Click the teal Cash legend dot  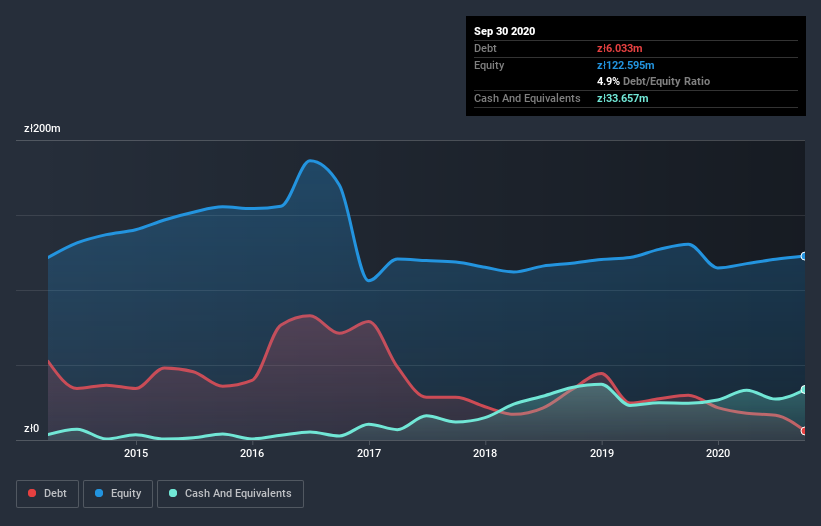pos(173,493)
